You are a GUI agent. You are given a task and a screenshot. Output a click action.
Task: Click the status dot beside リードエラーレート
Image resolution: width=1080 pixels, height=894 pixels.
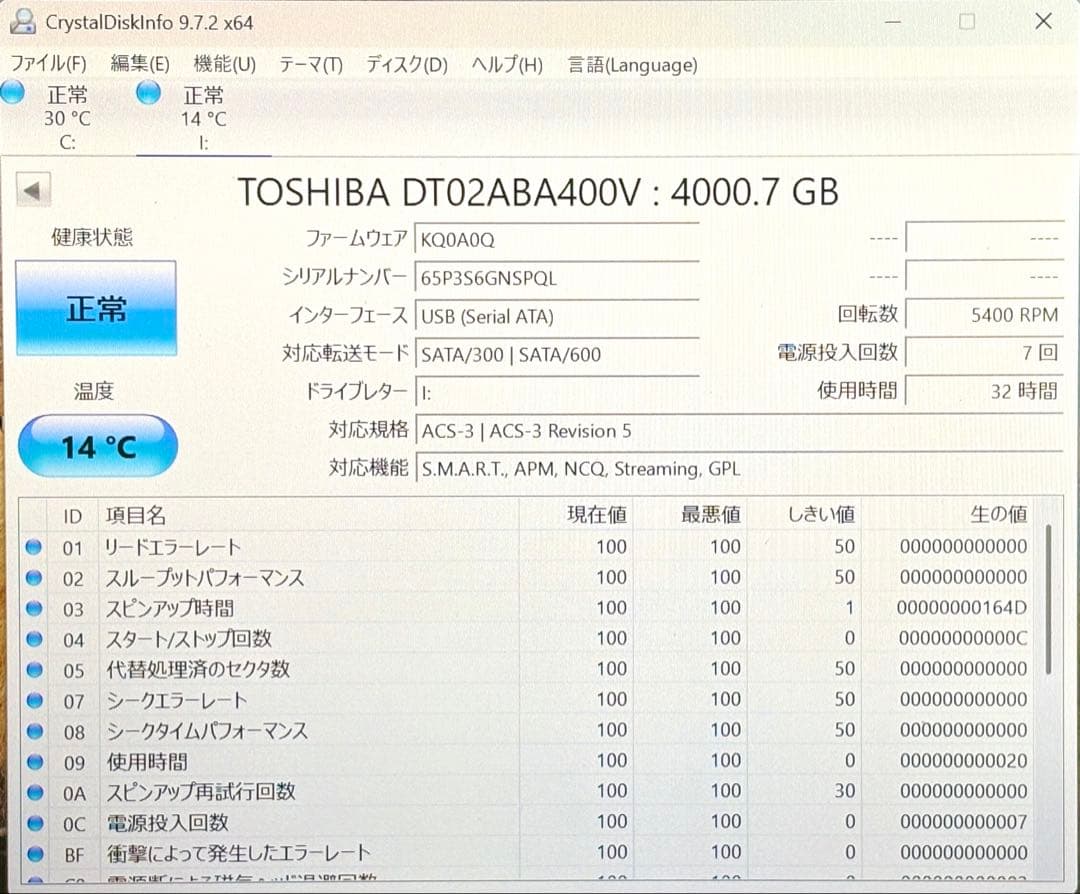(x=32, y=546)
